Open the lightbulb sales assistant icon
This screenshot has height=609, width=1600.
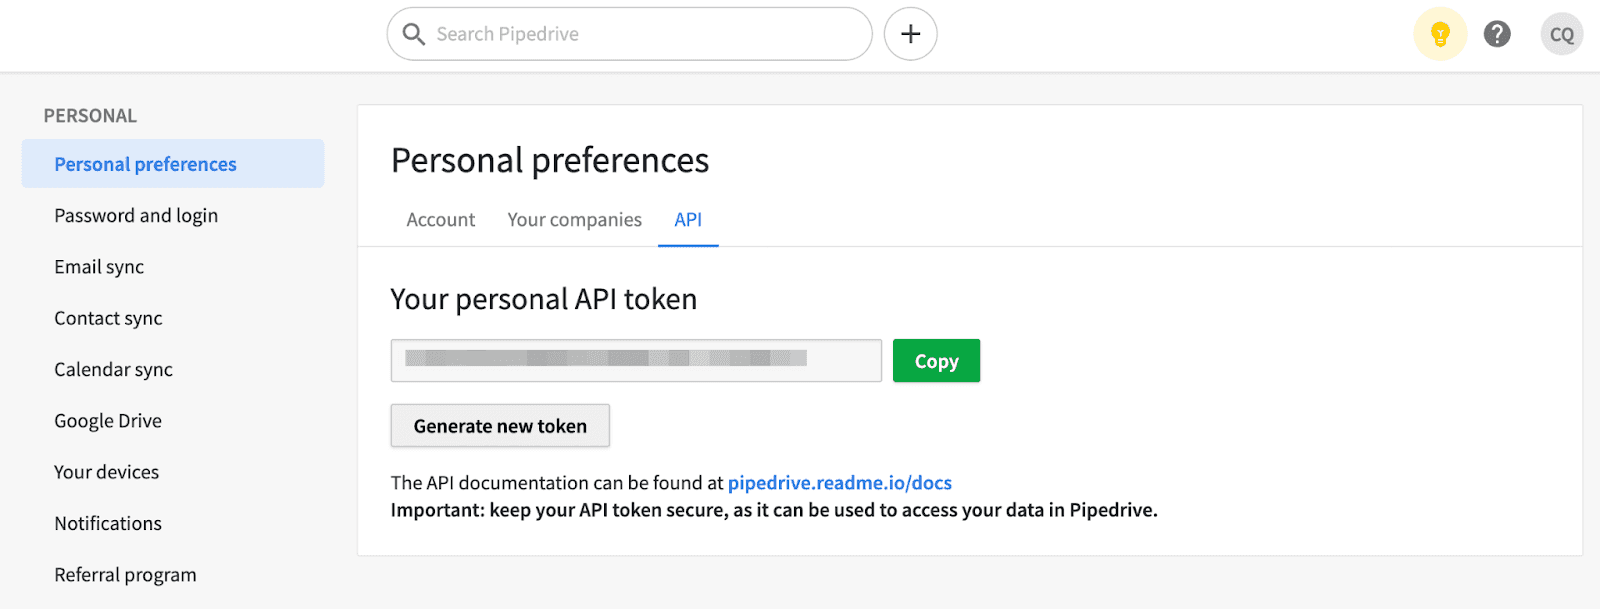pyautogui.click(x=1440, y=34)
